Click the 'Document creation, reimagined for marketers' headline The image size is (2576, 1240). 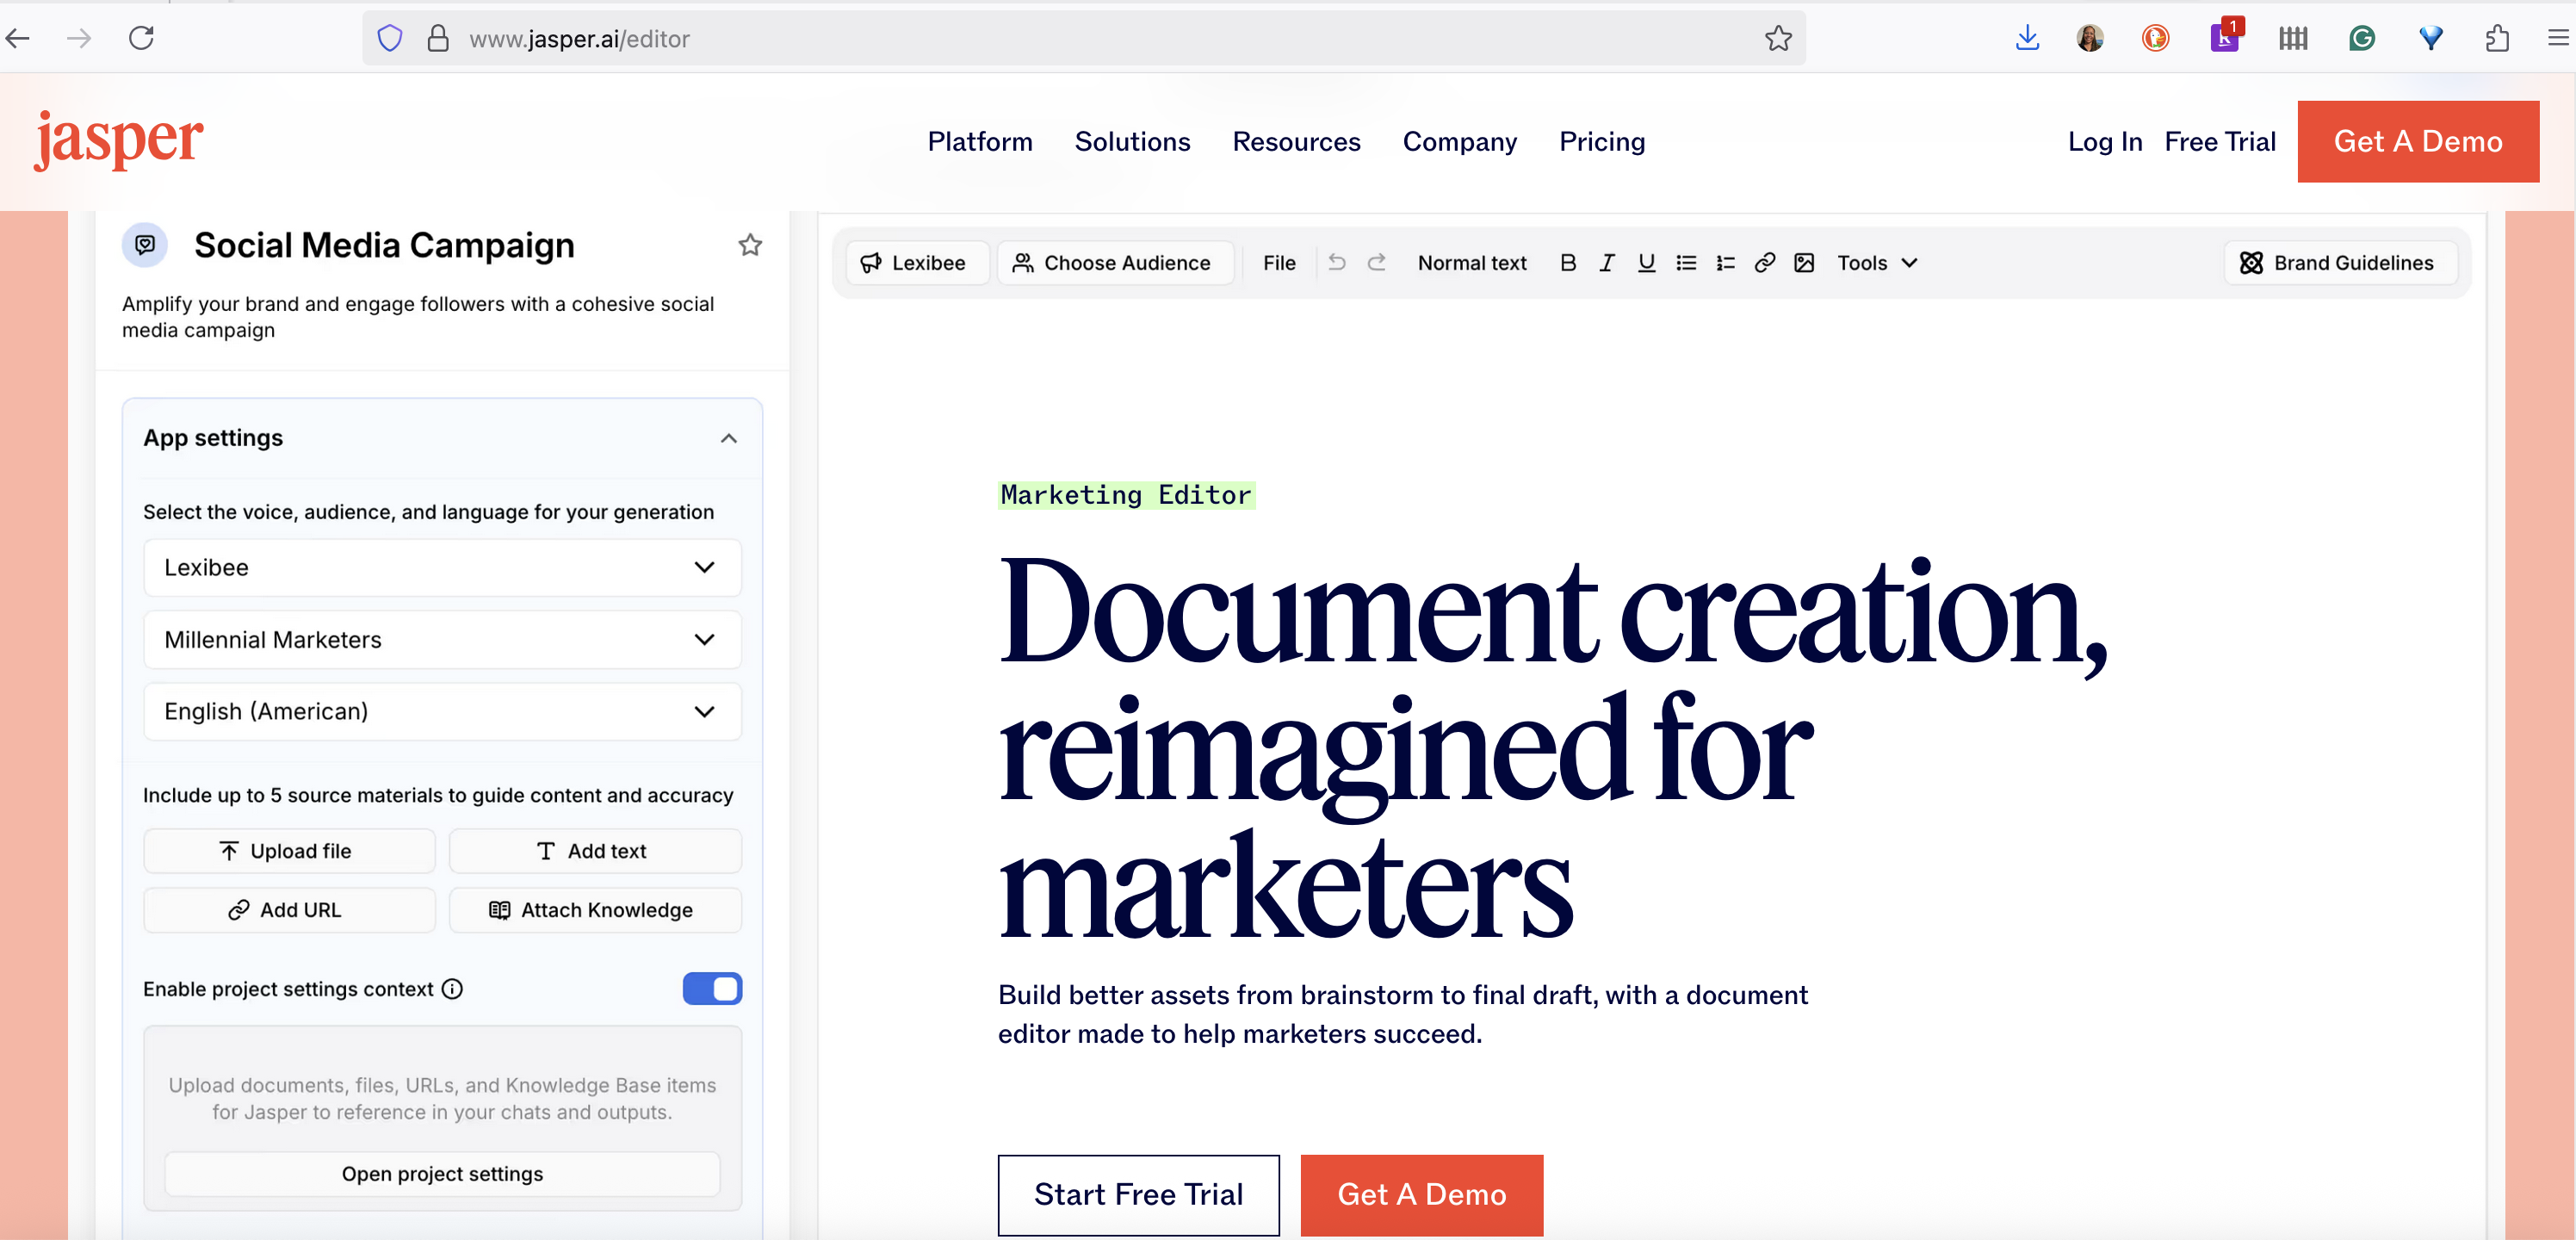tap(1553, 747)
